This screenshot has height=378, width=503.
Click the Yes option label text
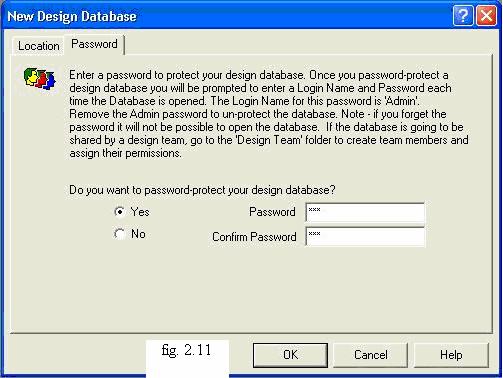(140, 212)
